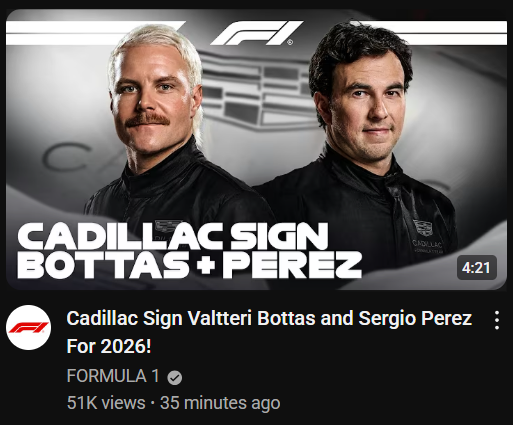This screenshot has width=513, height=425.
Task: Click the large Cadillac crest in thumbnail background
Action: tap(258, 92)
